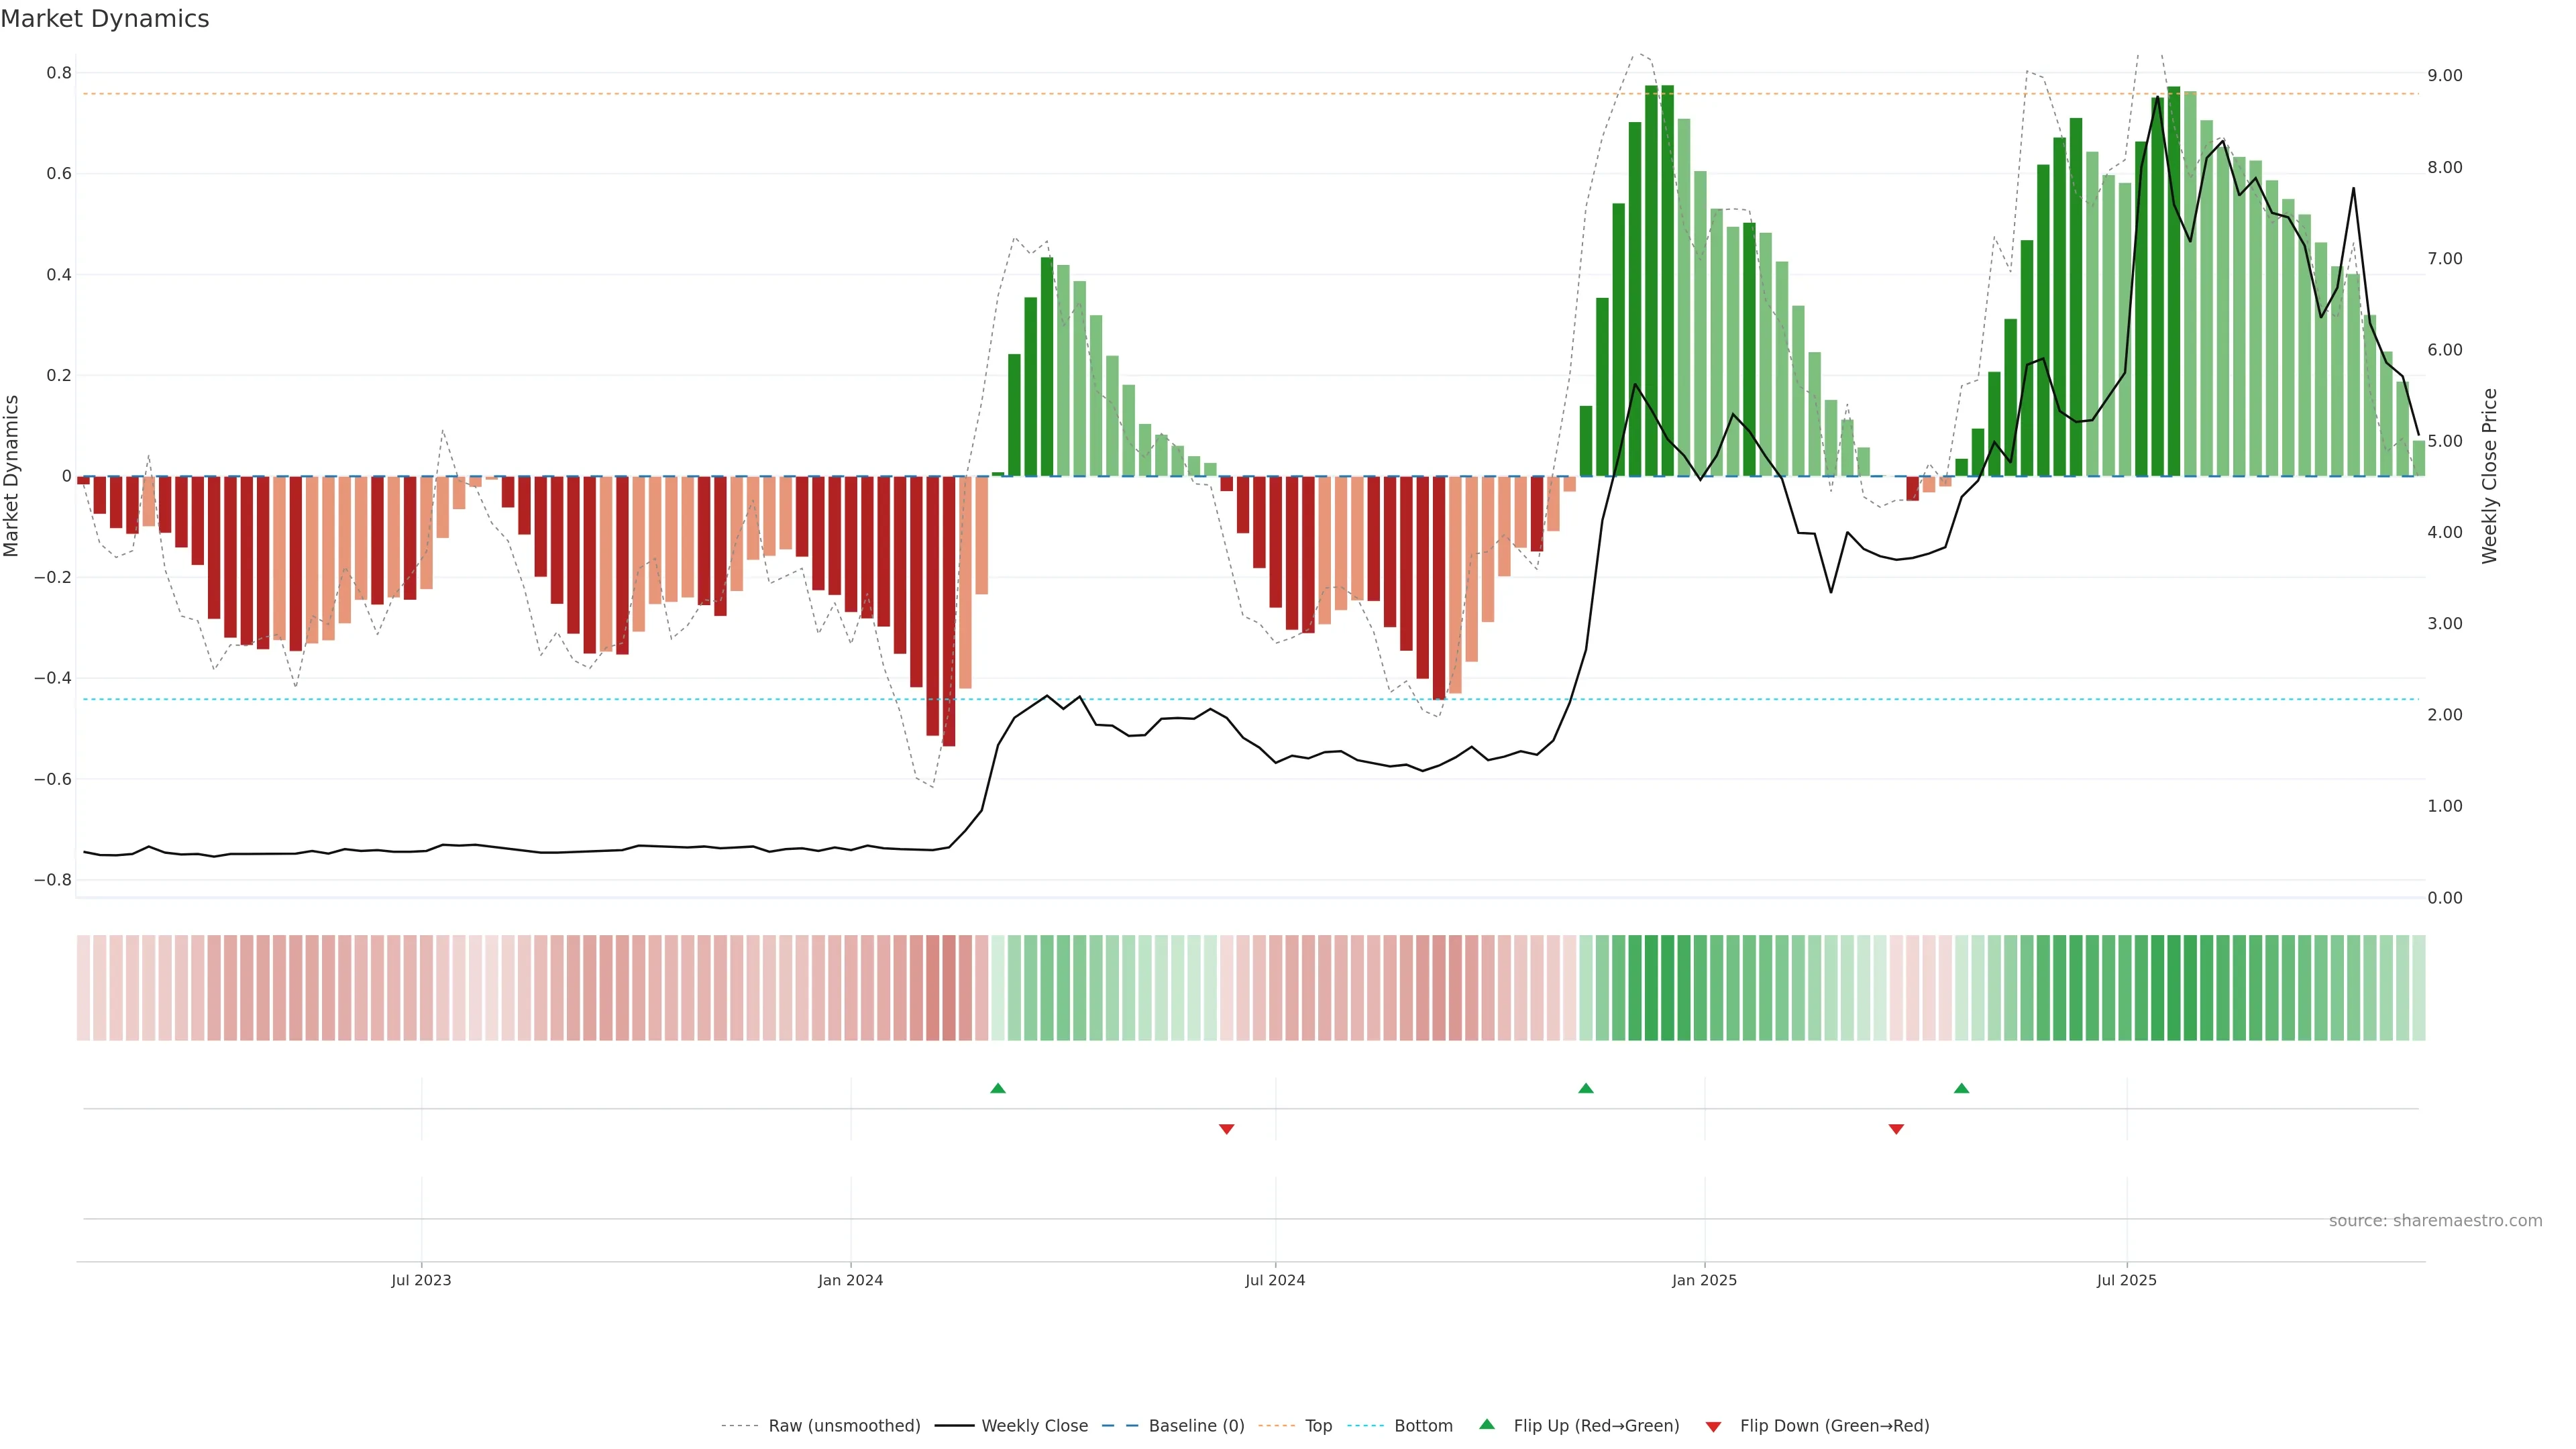Click the Market Dynamics chart title
The height and width of the screenshot is (1449, 2576).
tap(105, 19)
